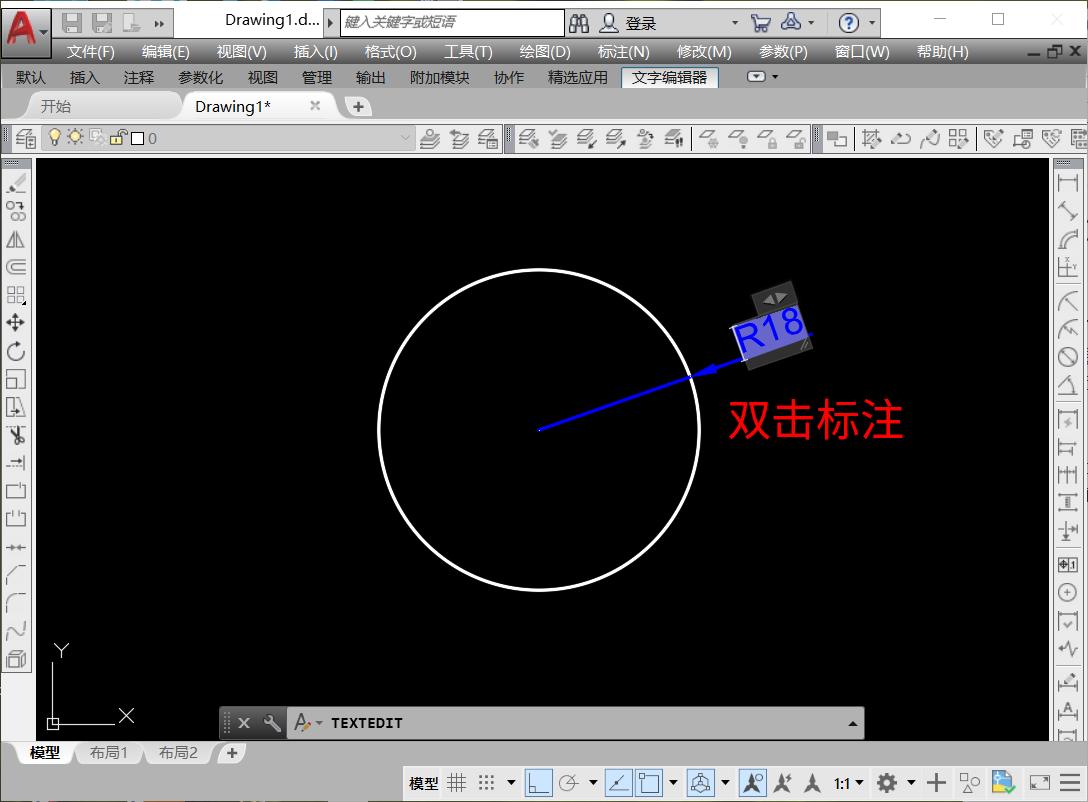The width and height of the screenshot is (1088, 802).
Task: Toggle object snap in status bar
Action: pos(650,783)
